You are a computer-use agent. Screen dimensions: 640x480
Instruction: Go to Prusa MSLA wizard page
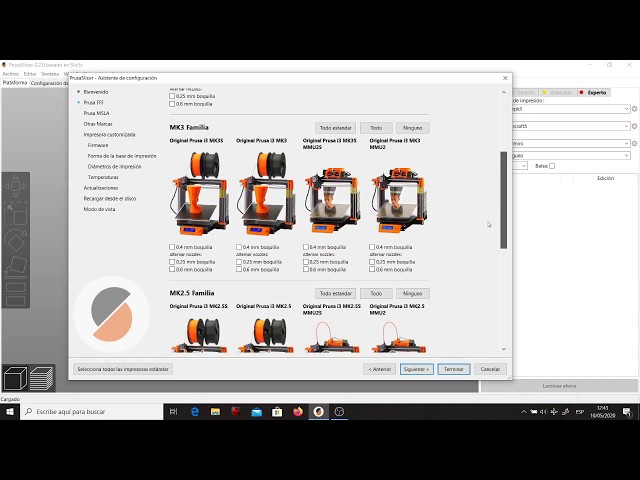coord(96,113)
